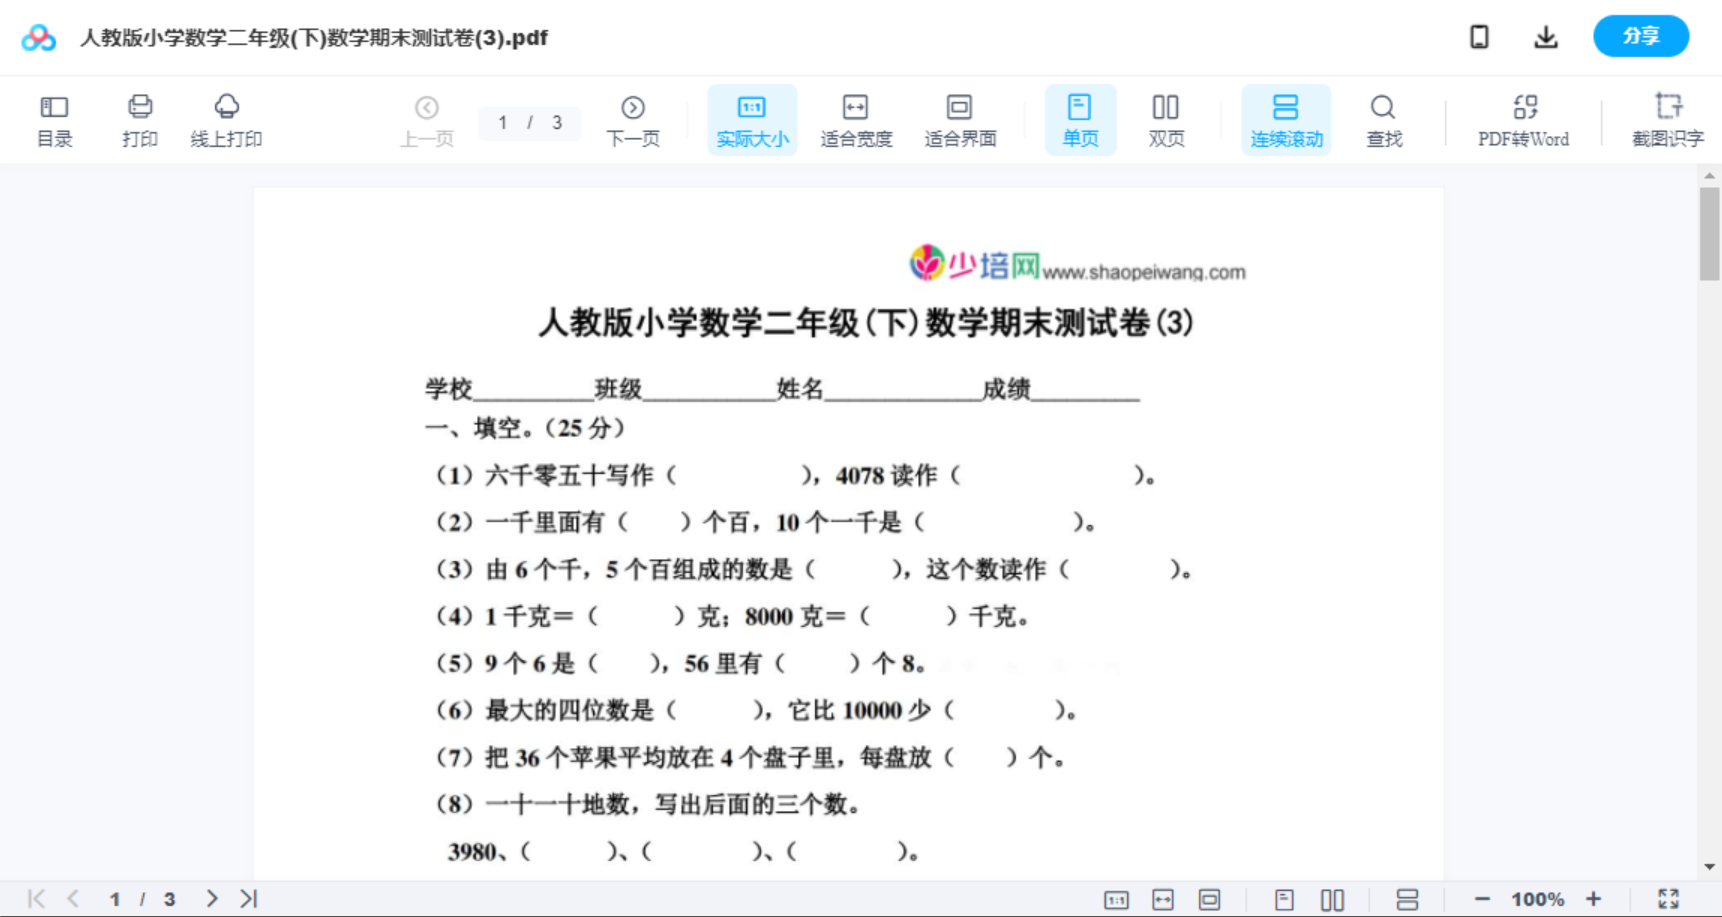Image resolution: width=1722 pixels, height=917 pixels.
Task: Select 线上打印 online printing
Action: tap(227, 119)
